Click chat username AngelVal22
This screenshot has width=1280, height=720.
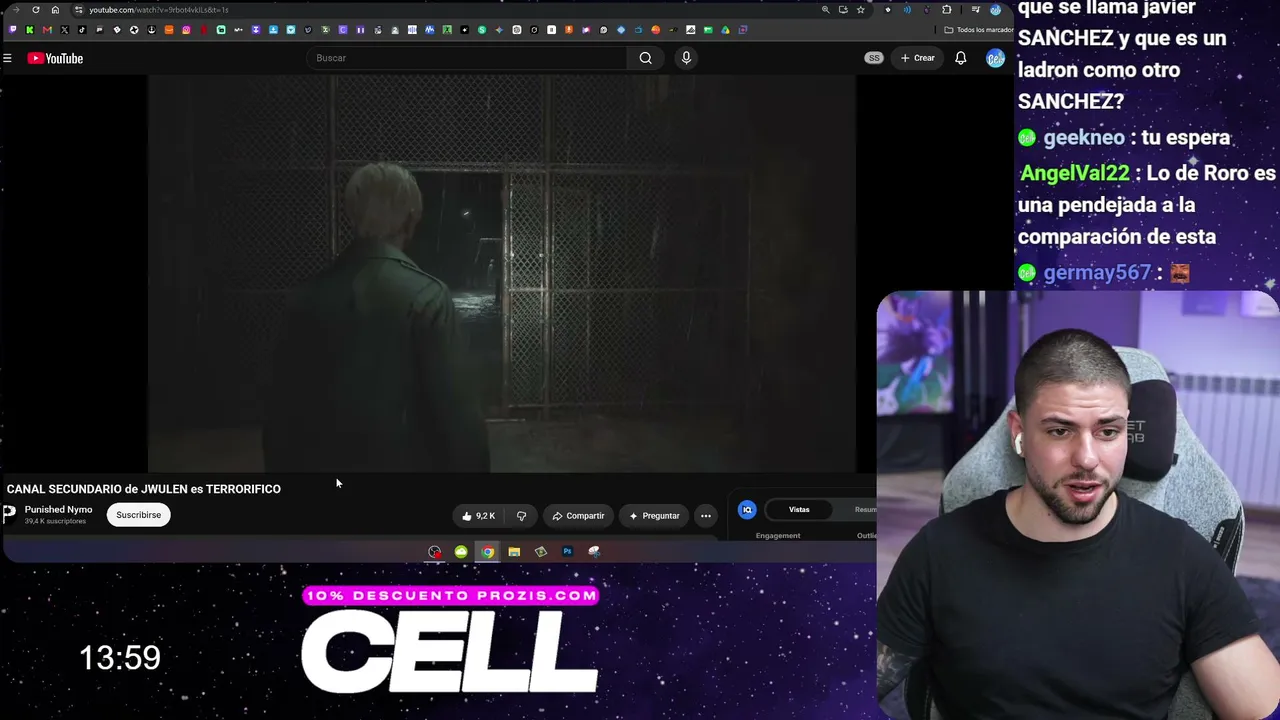(1074, 173)
